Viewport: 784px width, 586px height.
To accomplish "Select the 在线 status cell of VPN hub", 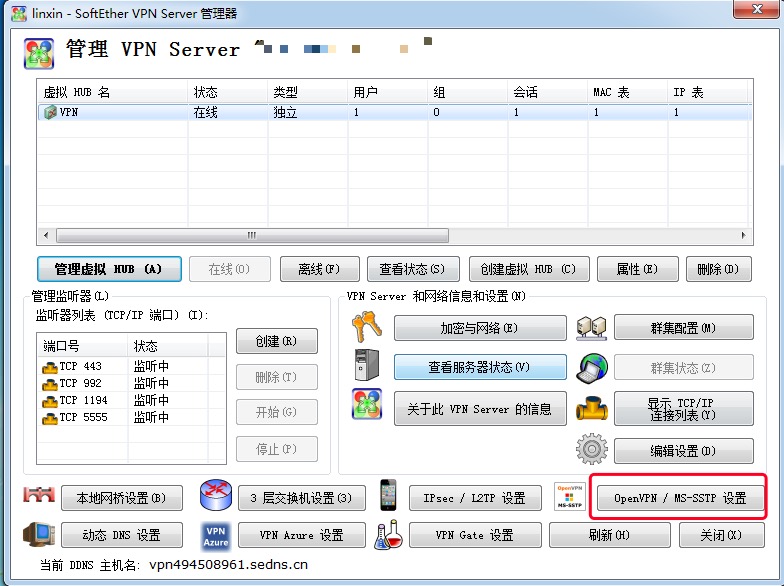I will [x=228, y=112].
